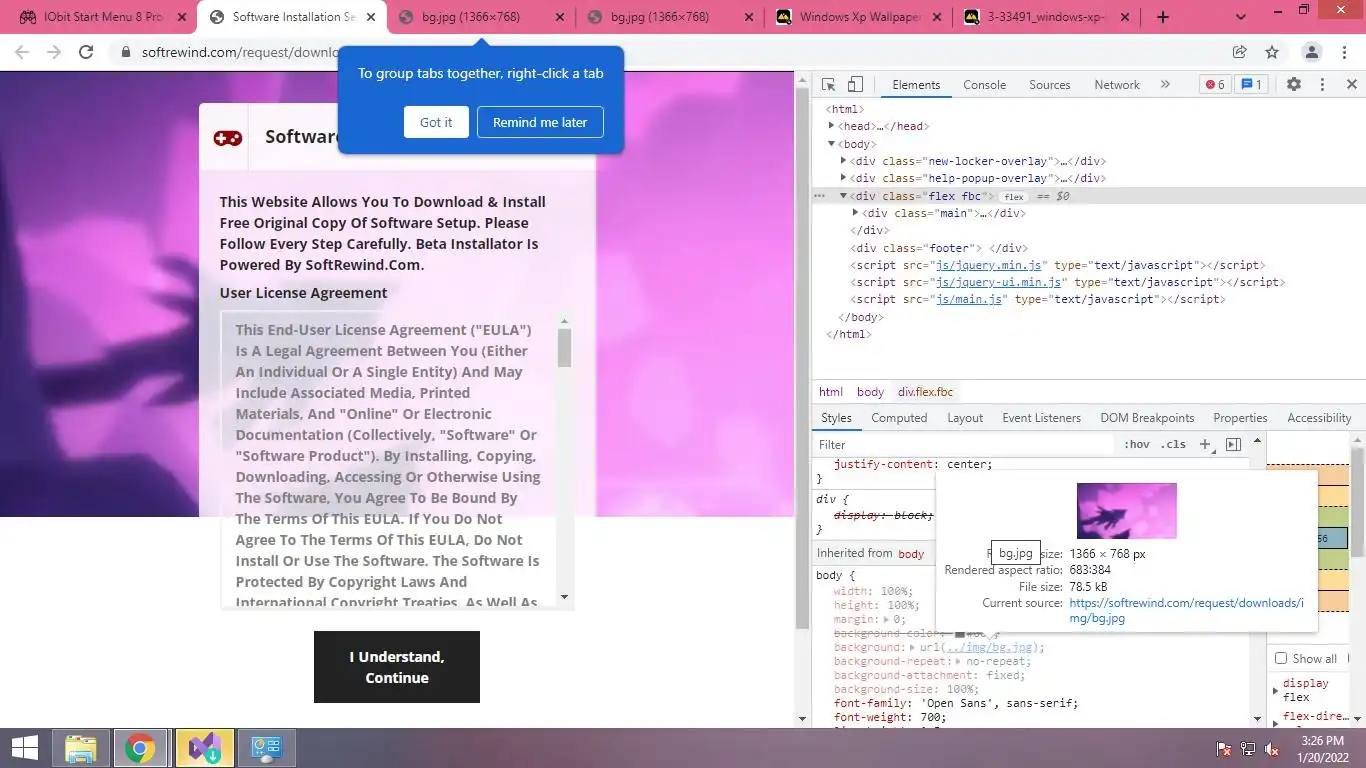
Task: Activate the inspect element picker icon
Action: [828, 85]
